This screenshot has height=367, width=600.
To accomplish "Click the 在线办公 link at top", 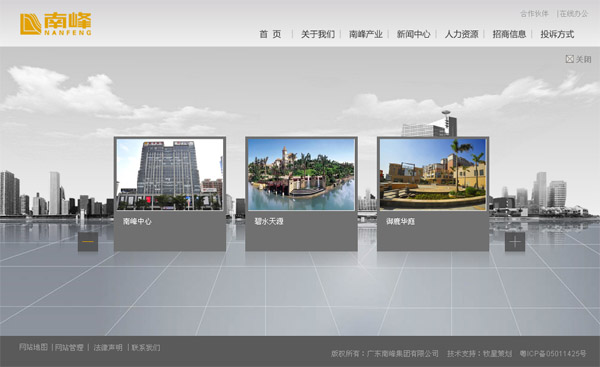I will [574, 14].
